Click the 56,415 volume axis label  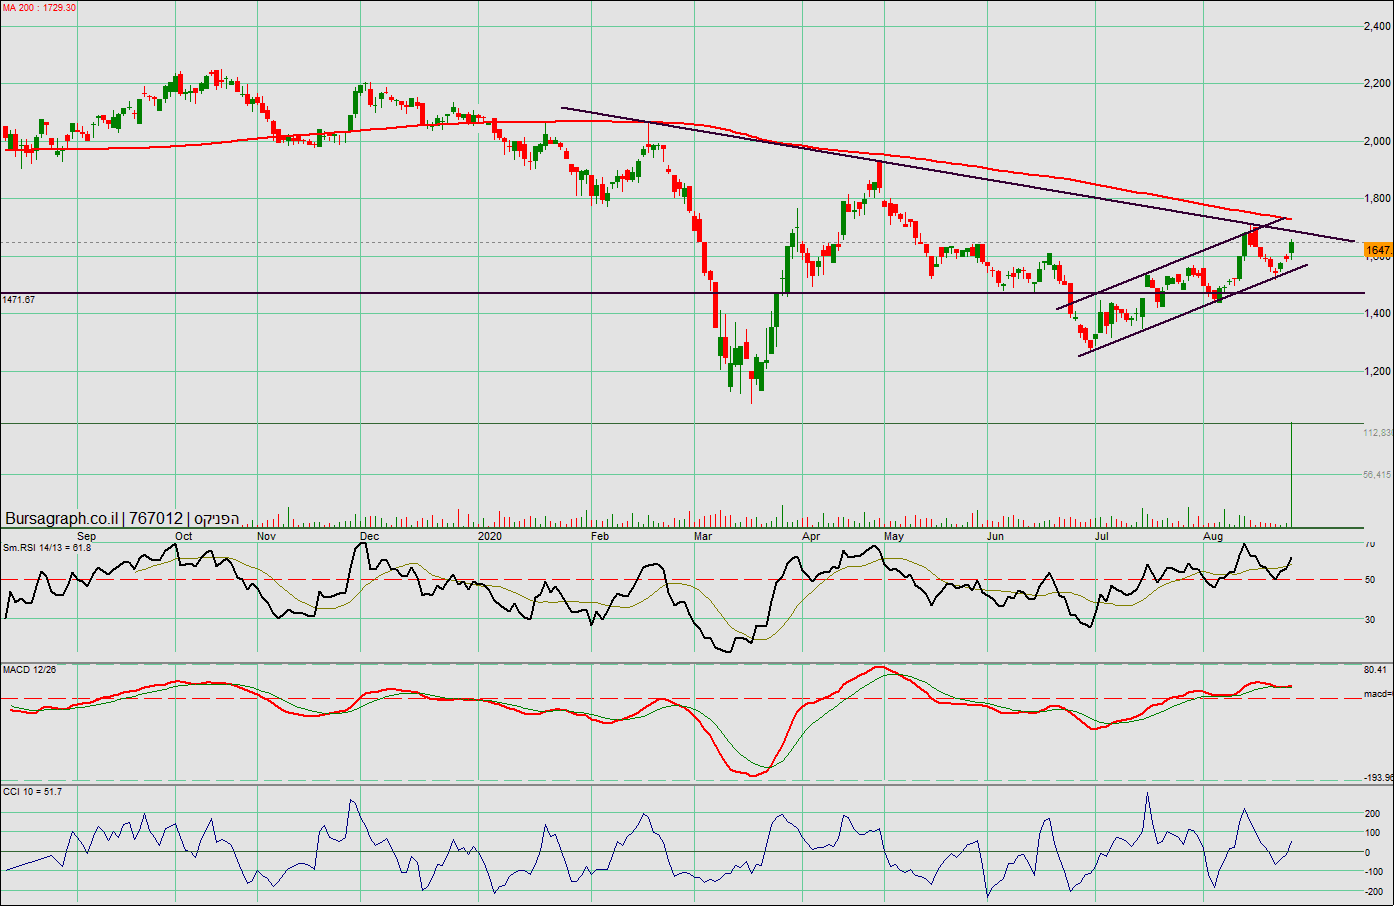pyautogui.click(x=1377, y=475)
